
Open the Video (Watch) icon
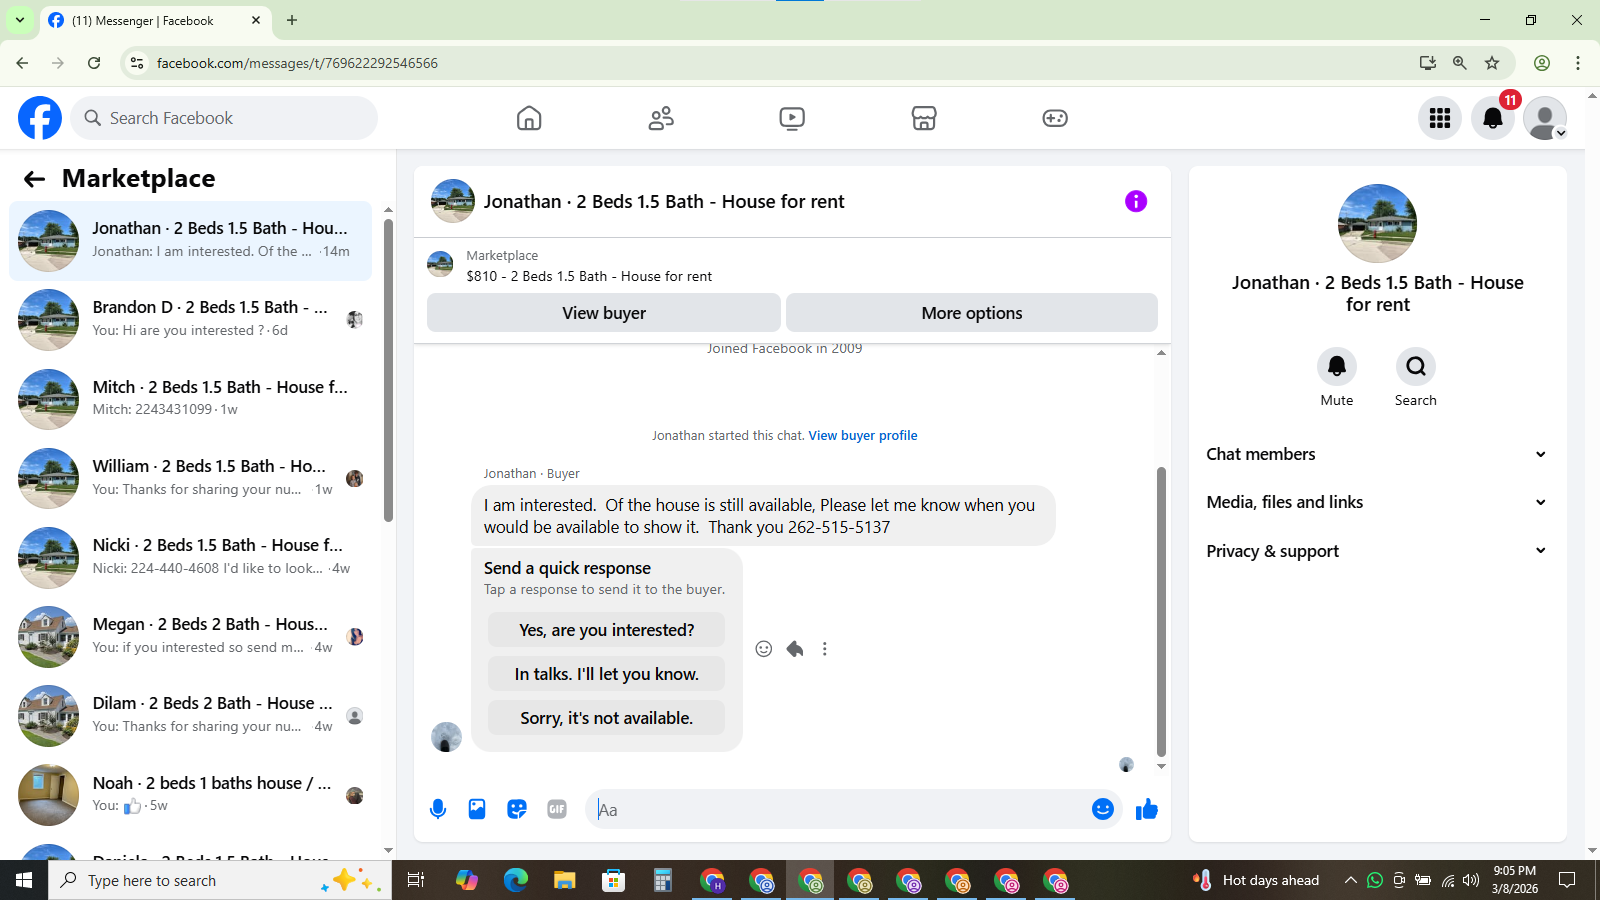point(792,118)
